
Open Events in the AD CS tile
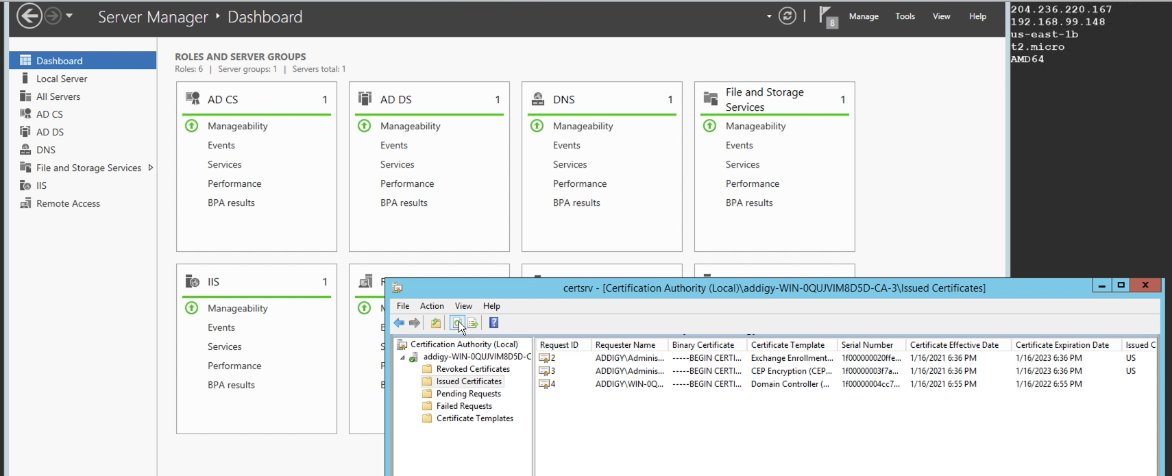pos(221,145)
